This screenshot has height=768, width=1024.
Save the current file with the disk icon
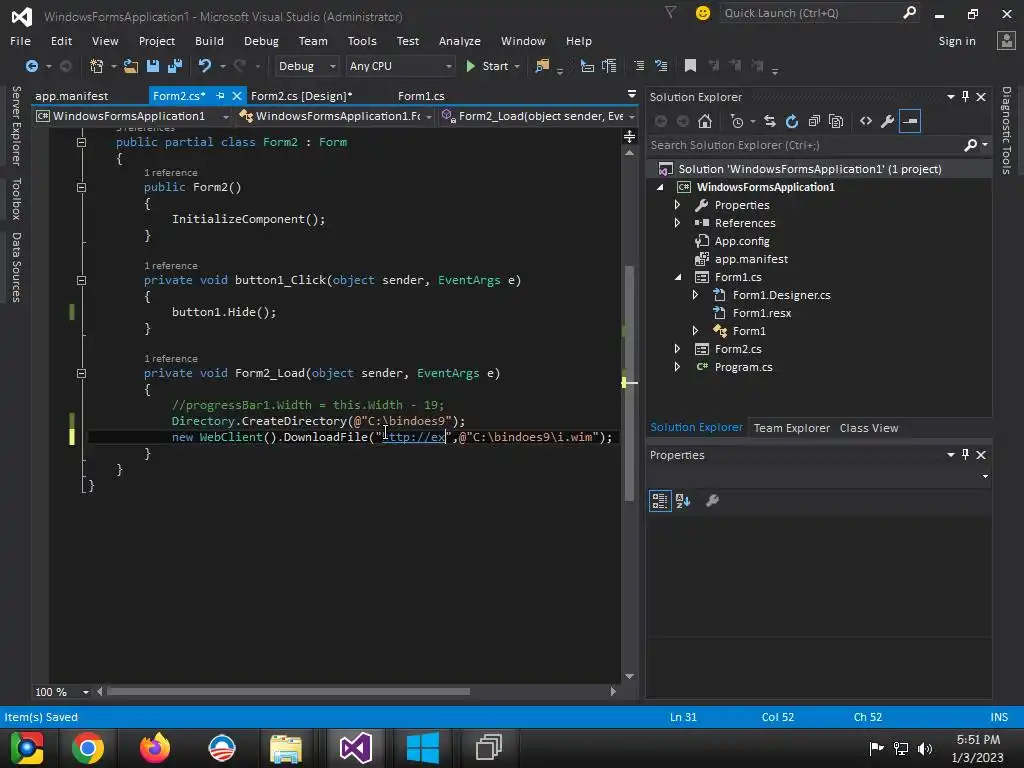coord(153,66)
